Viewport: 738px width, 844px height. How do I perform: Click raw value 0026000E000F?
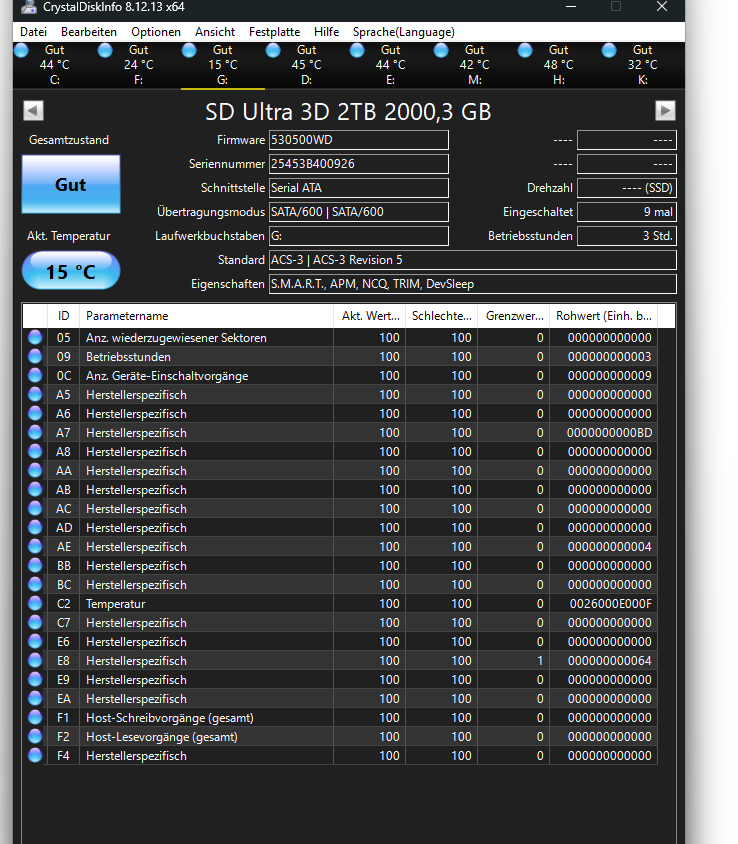[x=610, y=603]
